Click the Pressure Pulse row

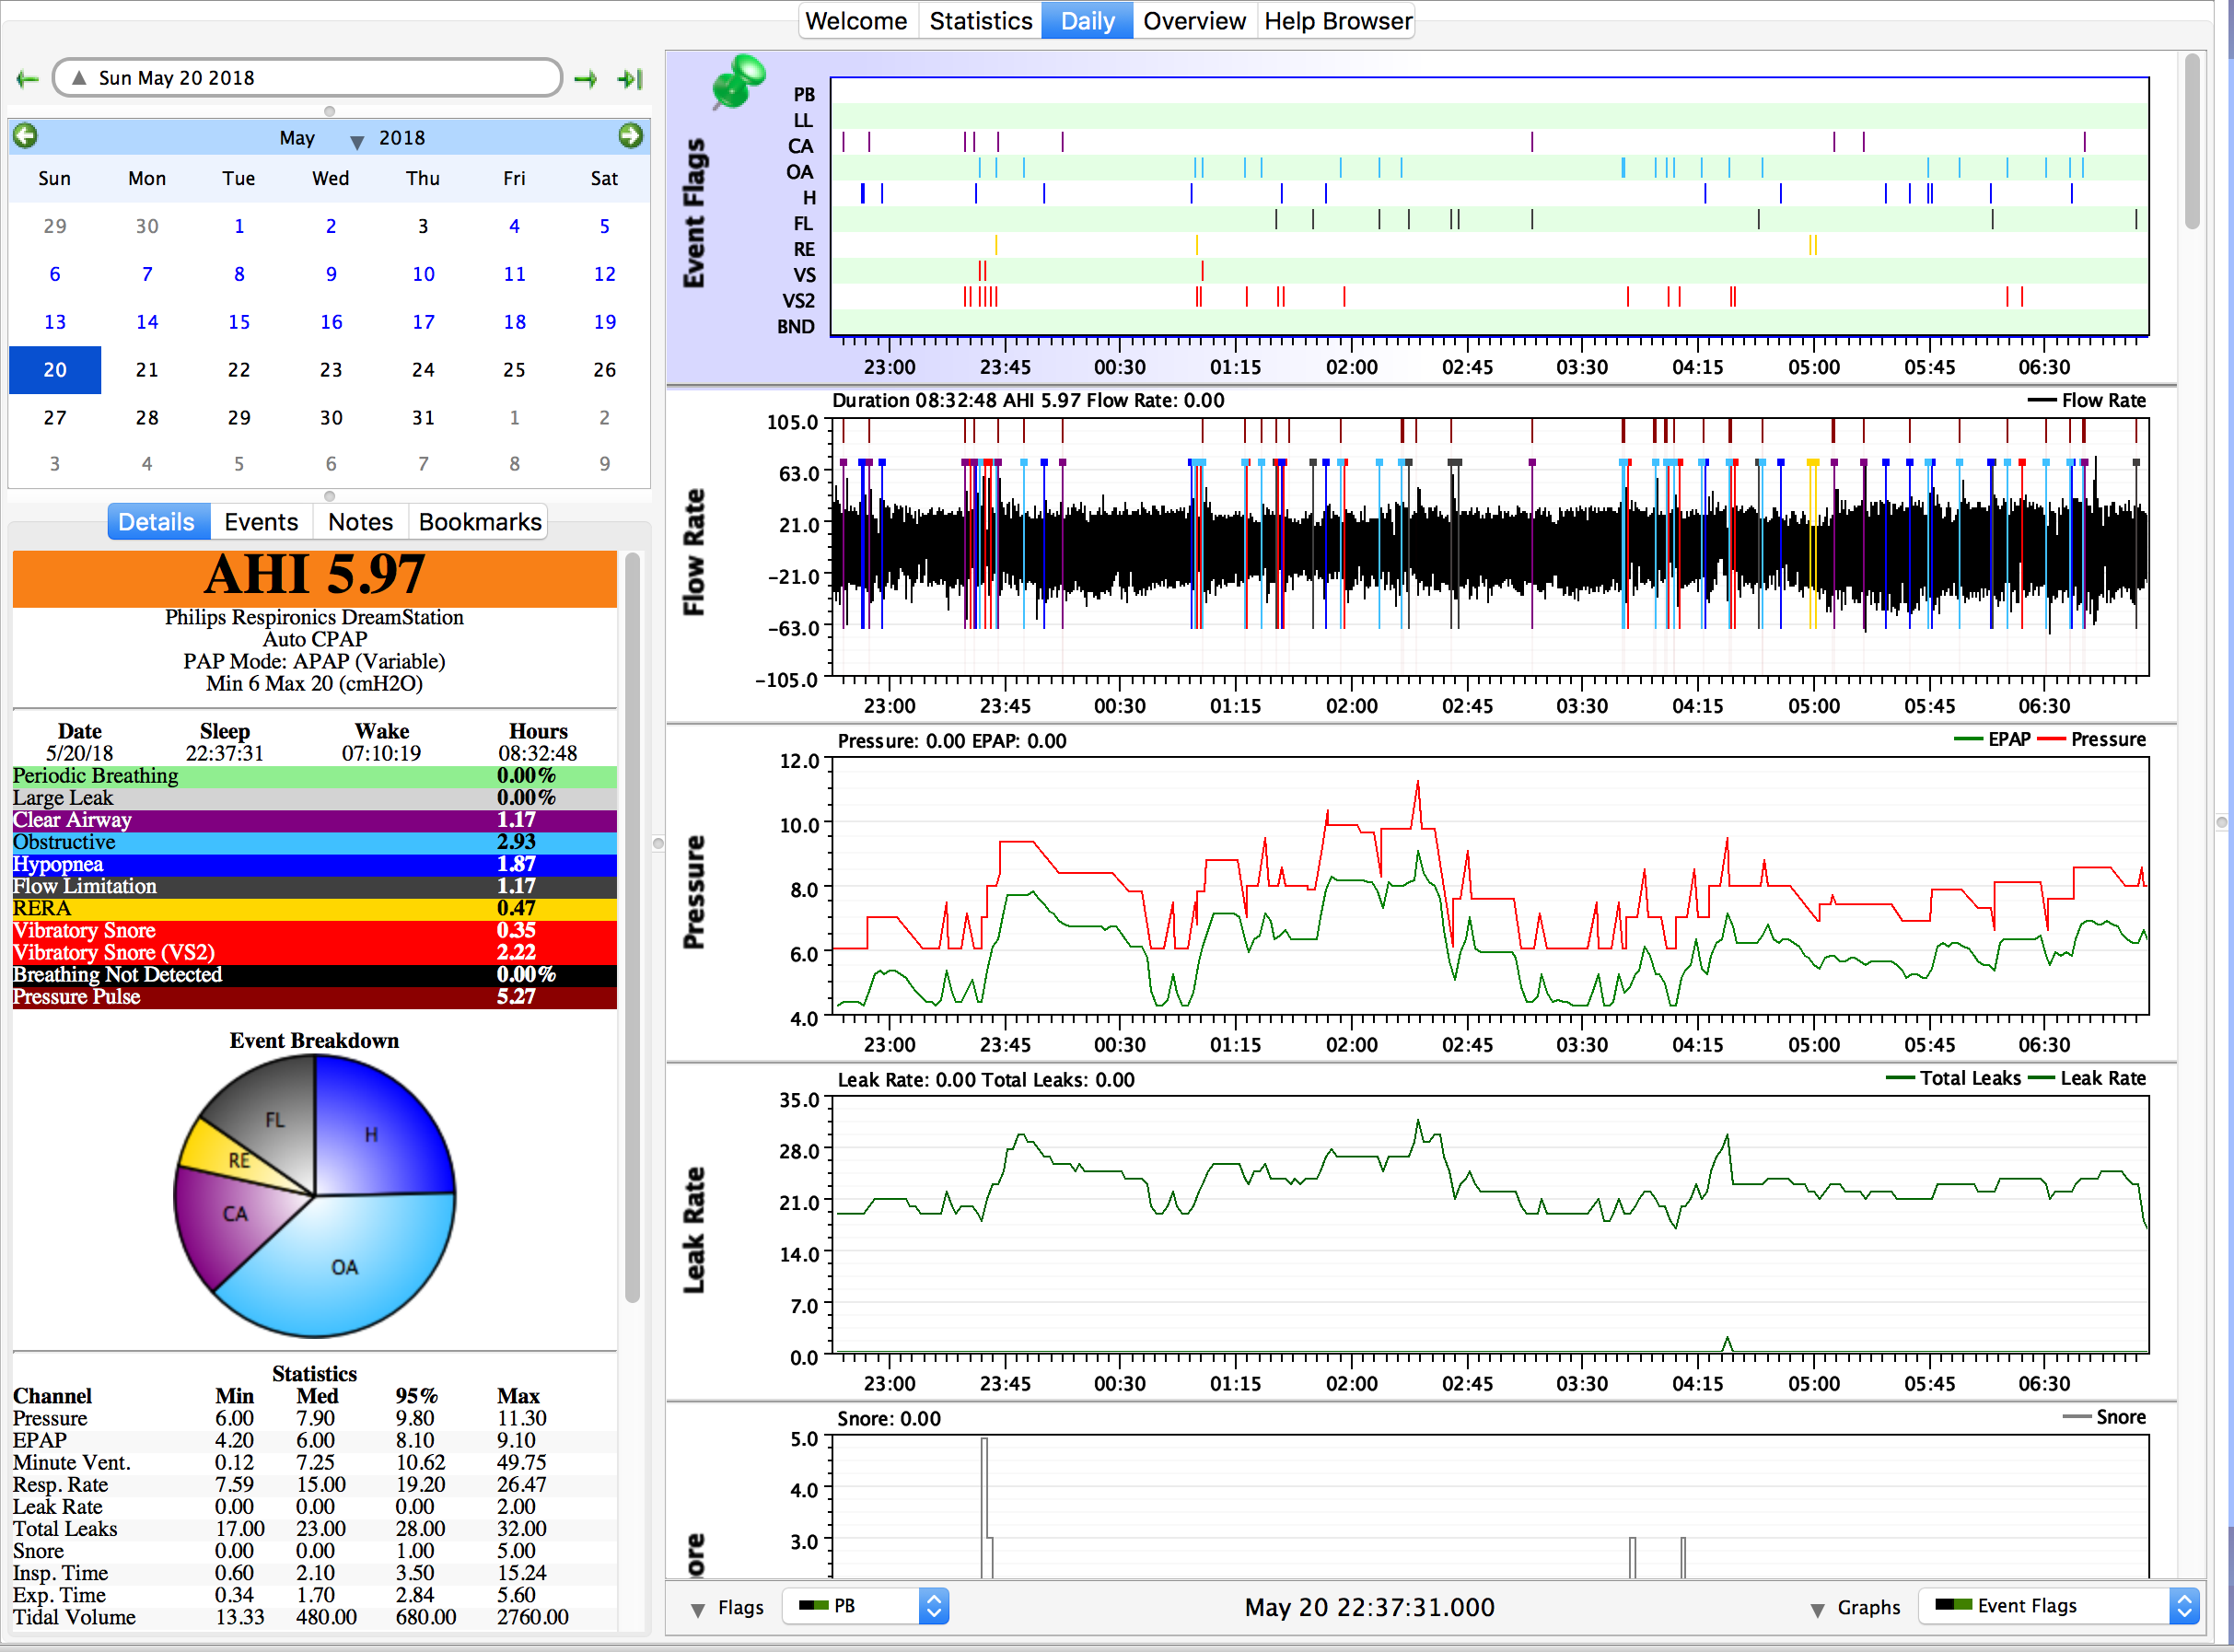[x=314, y=997]
